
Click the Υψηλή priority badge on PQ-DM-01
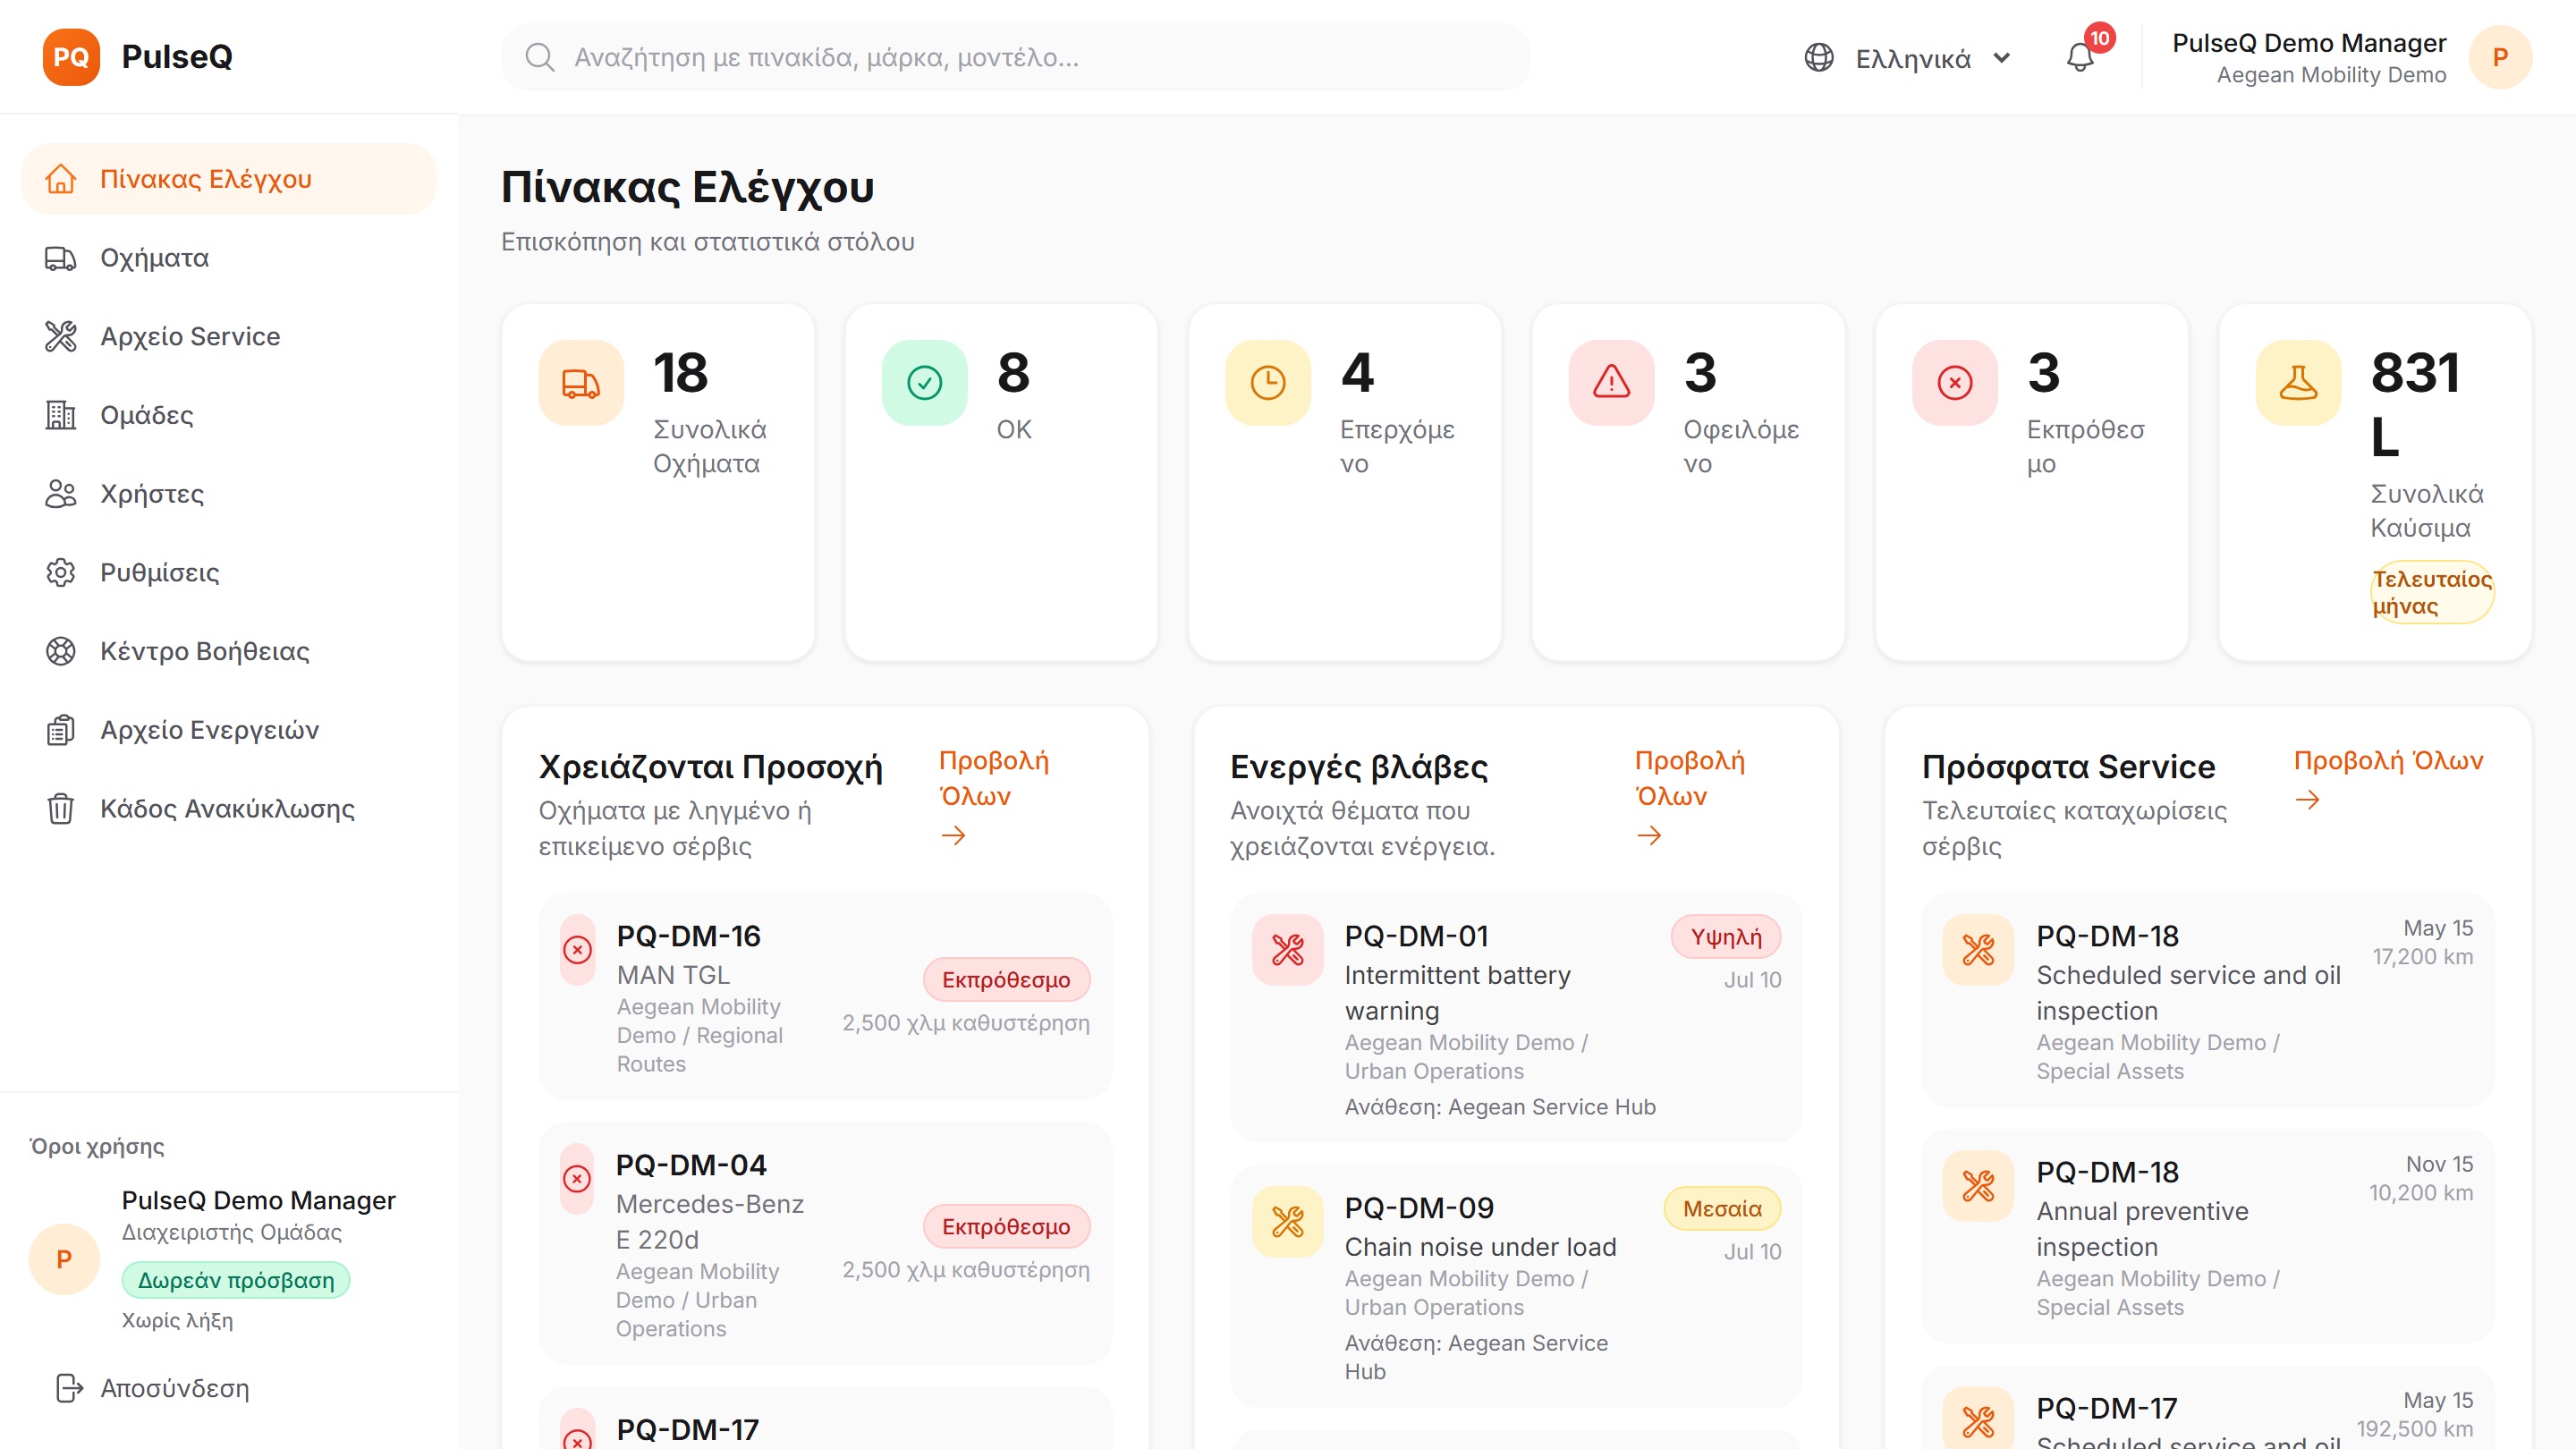point(1725,937)
